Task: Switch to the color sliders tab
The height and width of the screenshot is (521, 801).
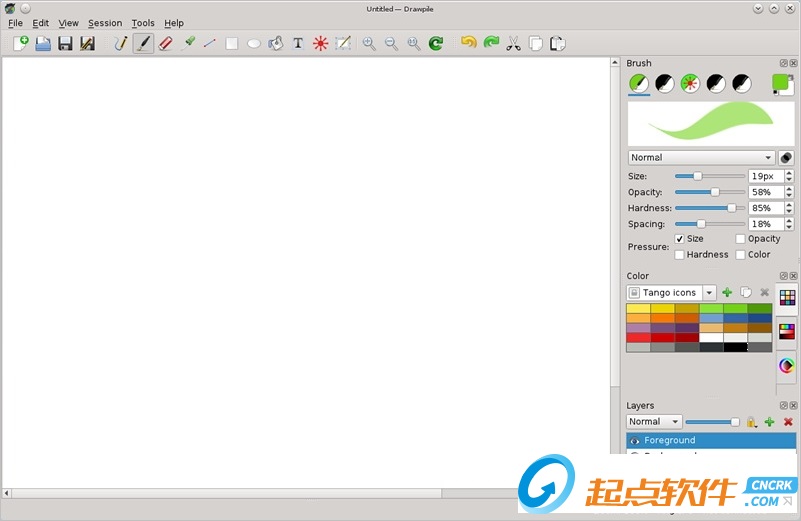Action: click(x=787, y=331)
